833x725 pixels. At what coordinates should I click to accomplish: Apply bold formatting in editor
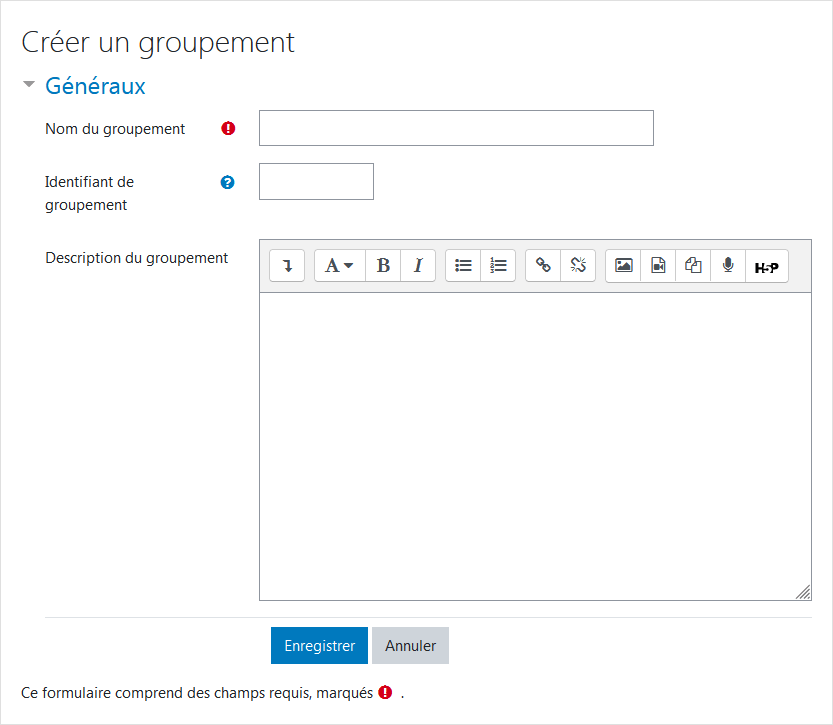pos(383,266)
